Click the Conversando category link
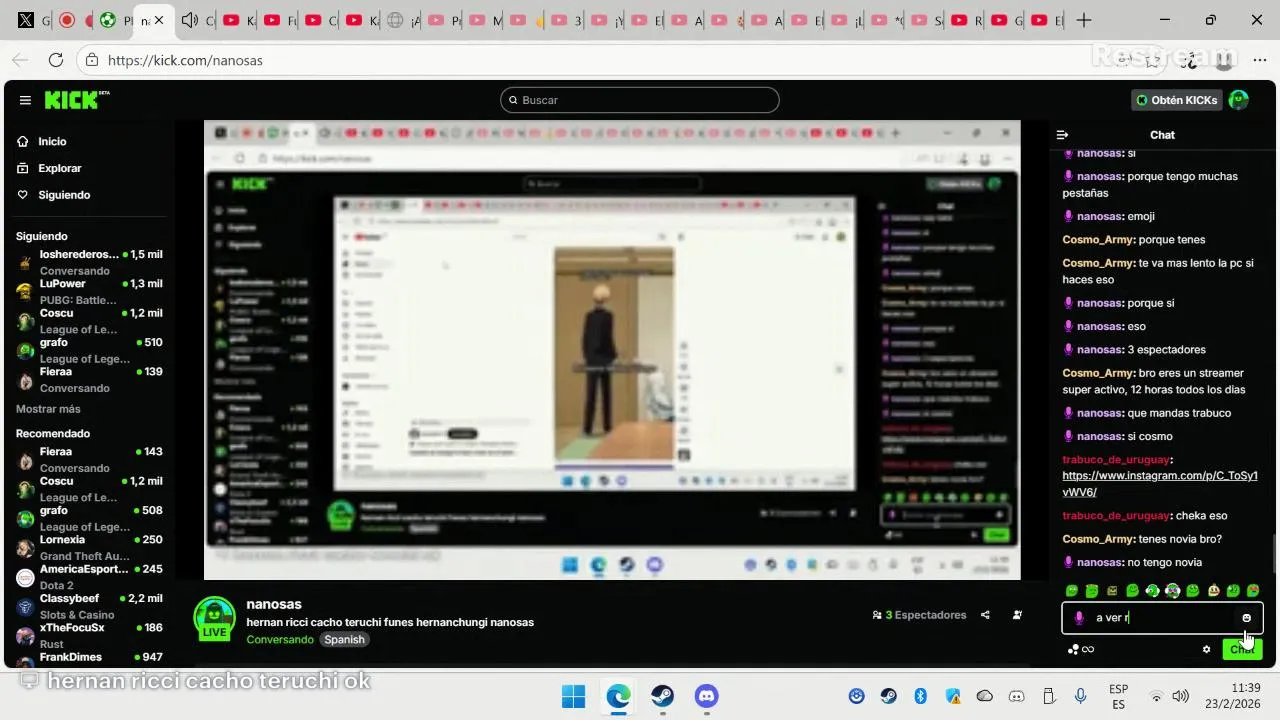 coord(280,639)
